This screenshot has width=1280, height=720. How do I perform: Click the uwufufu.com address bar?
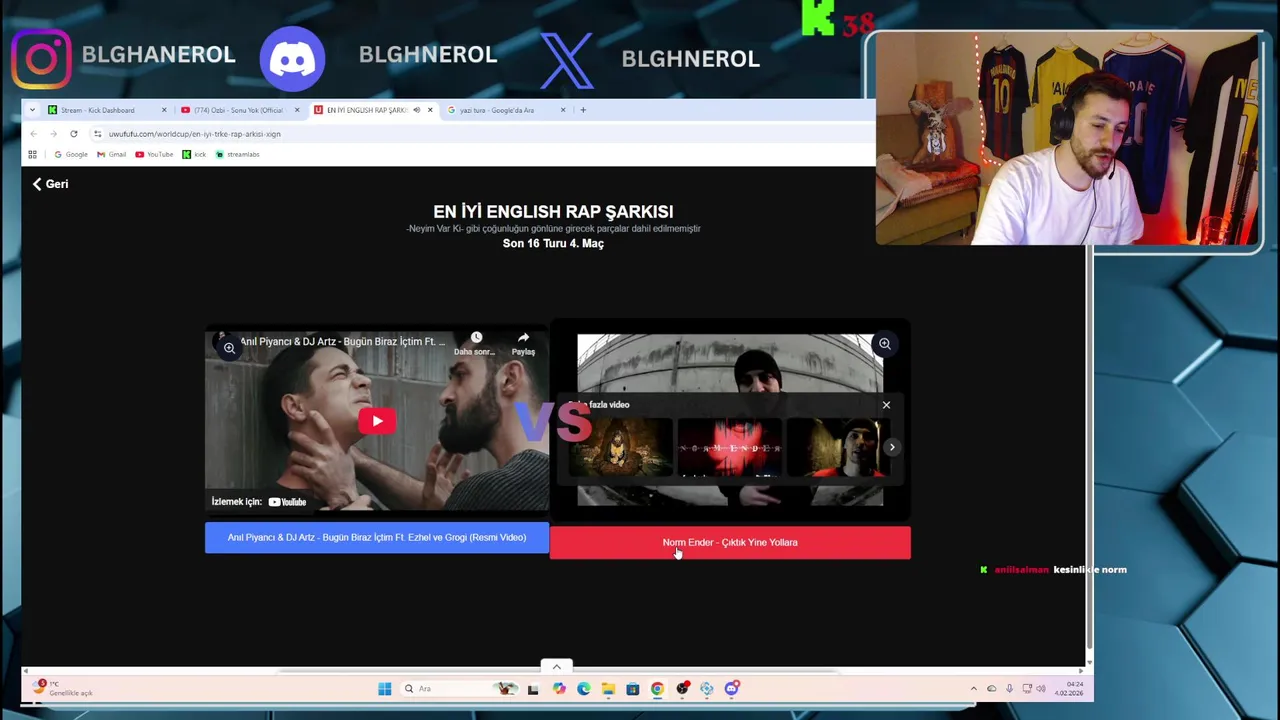pyautogui.click(x=480, y=134)
